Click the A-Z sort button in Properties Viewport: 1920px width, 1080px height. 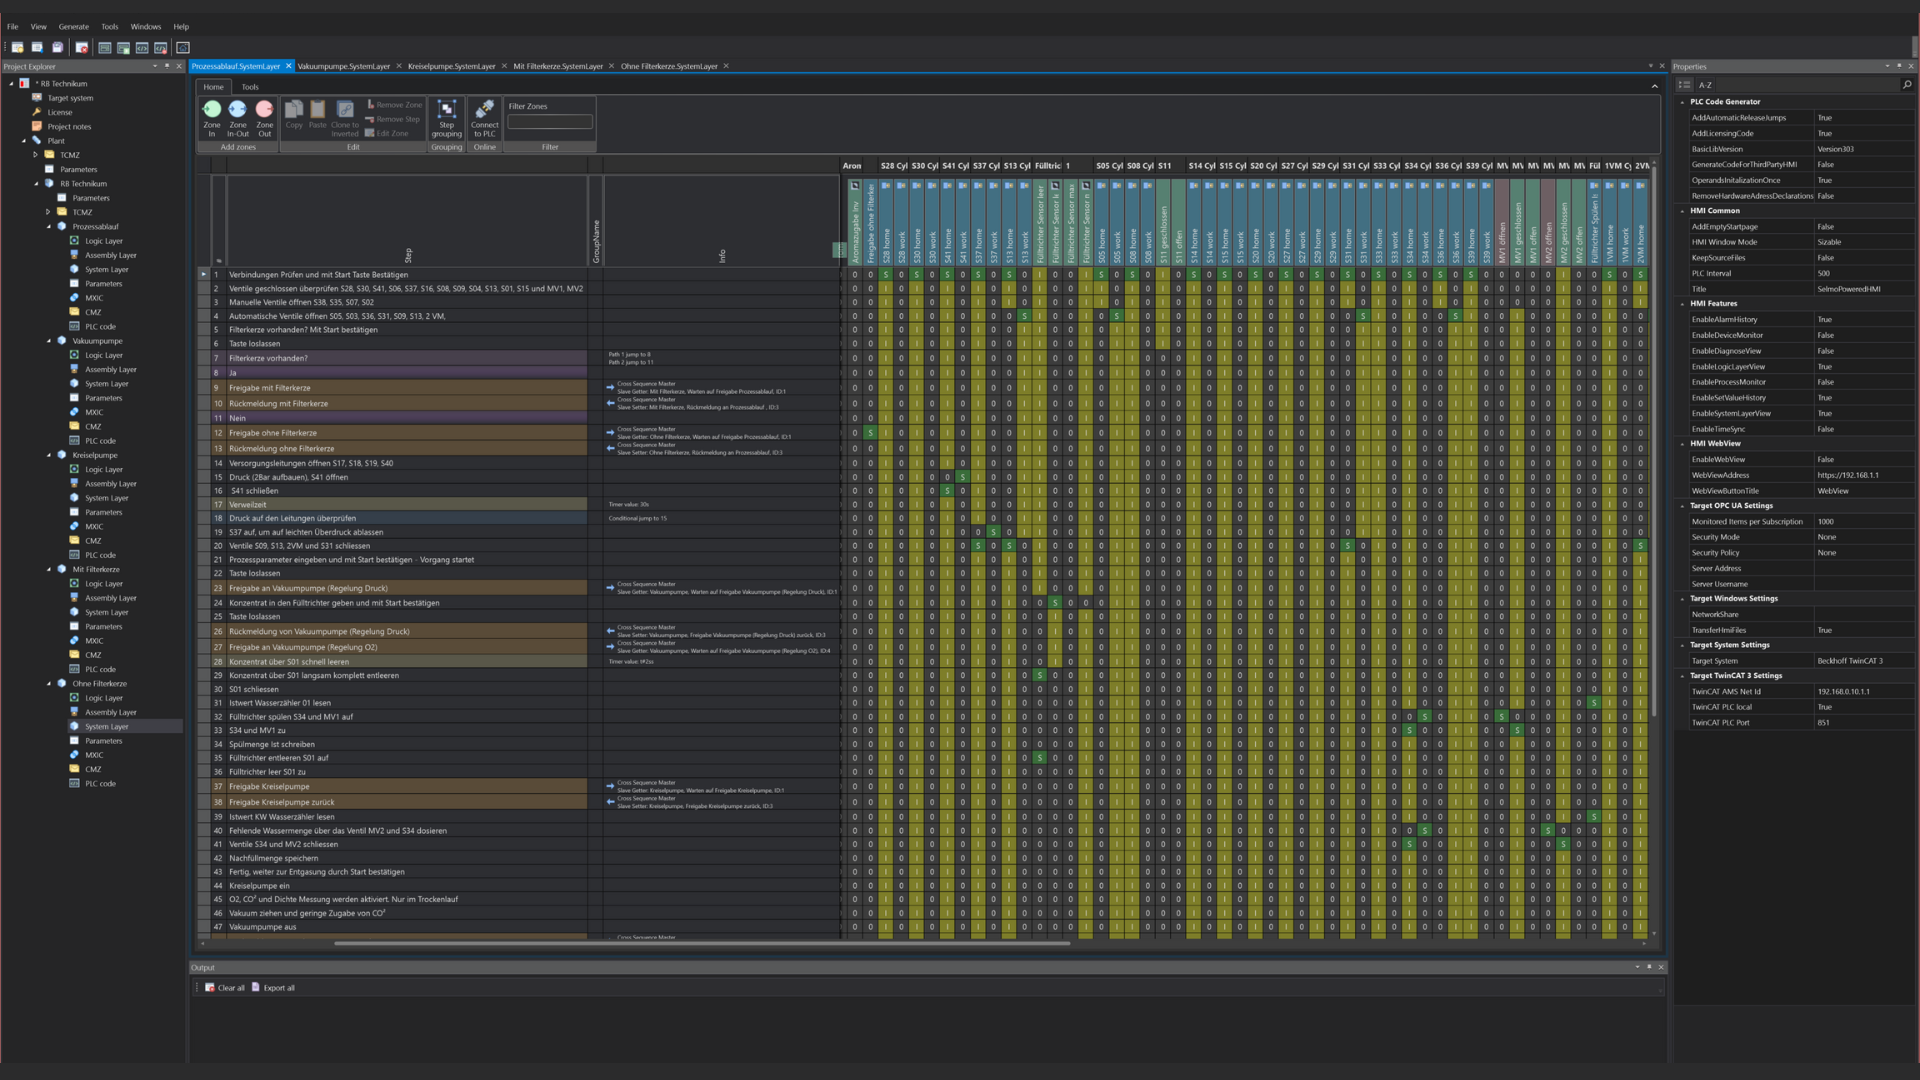pos(1705,85)
